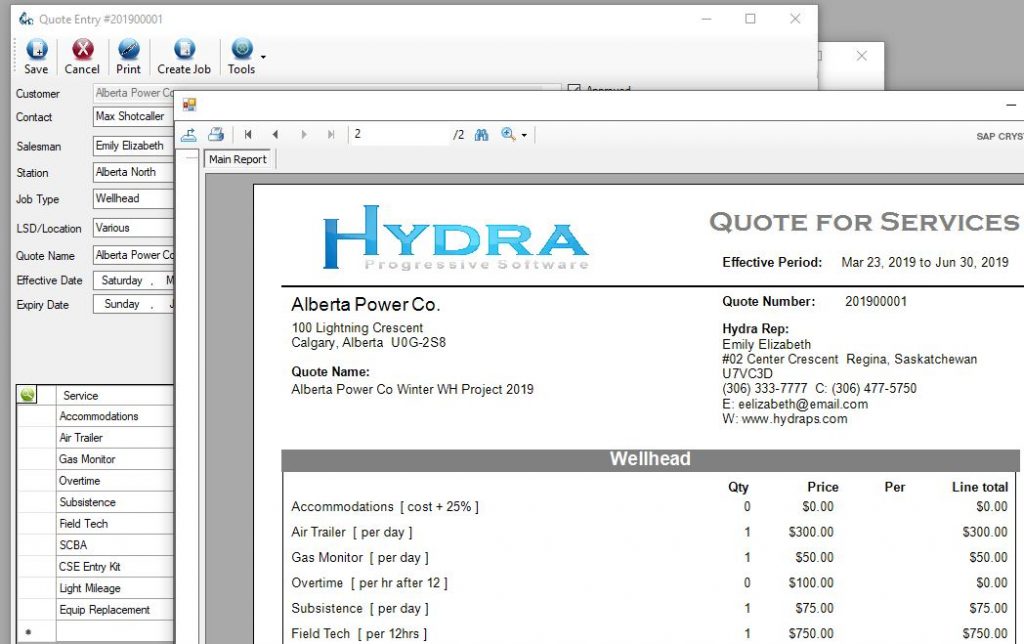This screenshot has width=1024, height=644.
Task: Click the green icon in service grid header
Action: (27, 394)
